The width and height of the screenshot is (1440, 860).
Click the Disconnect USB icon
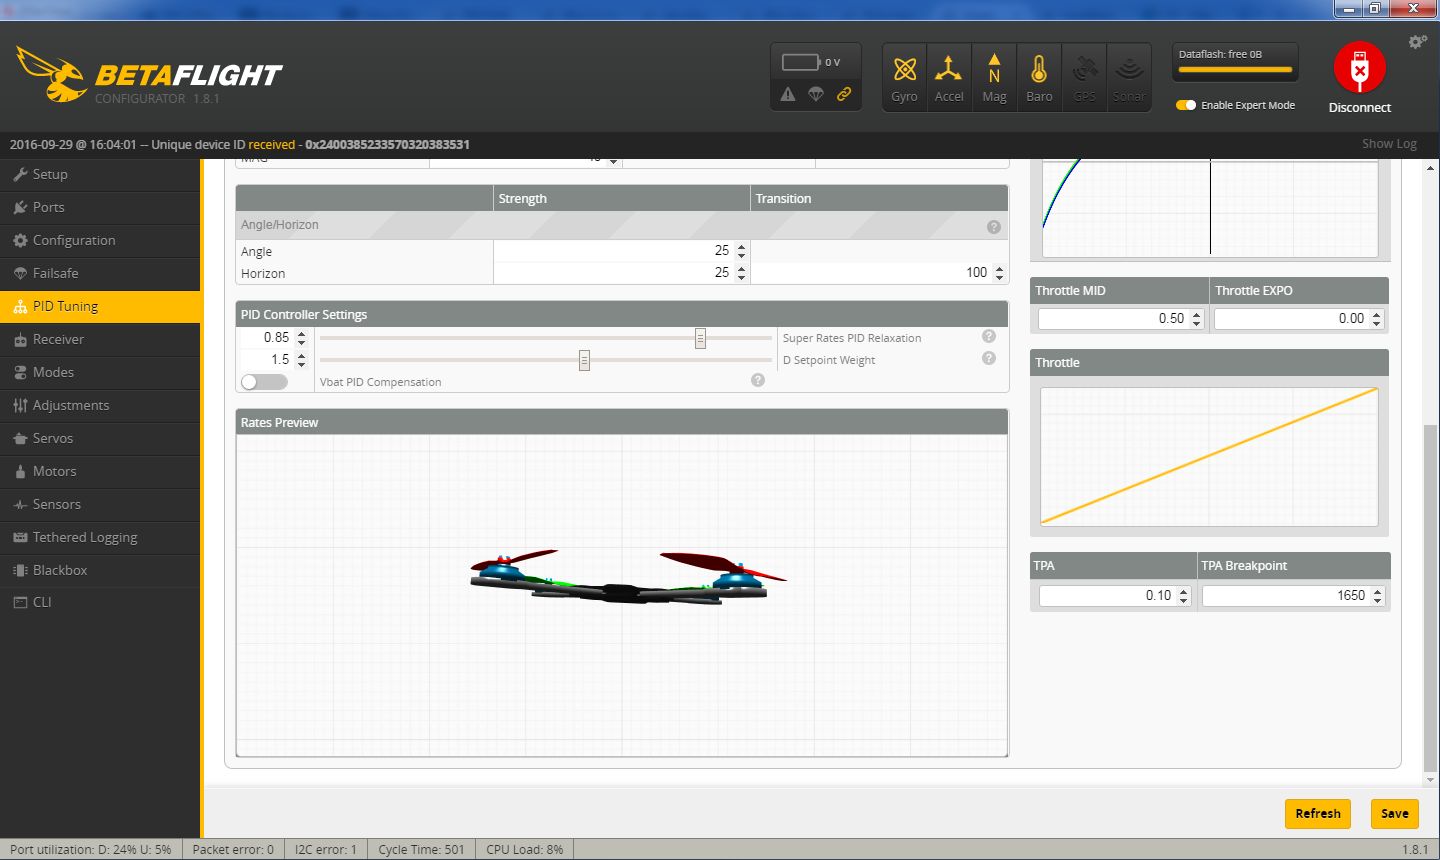[1359, 68]
